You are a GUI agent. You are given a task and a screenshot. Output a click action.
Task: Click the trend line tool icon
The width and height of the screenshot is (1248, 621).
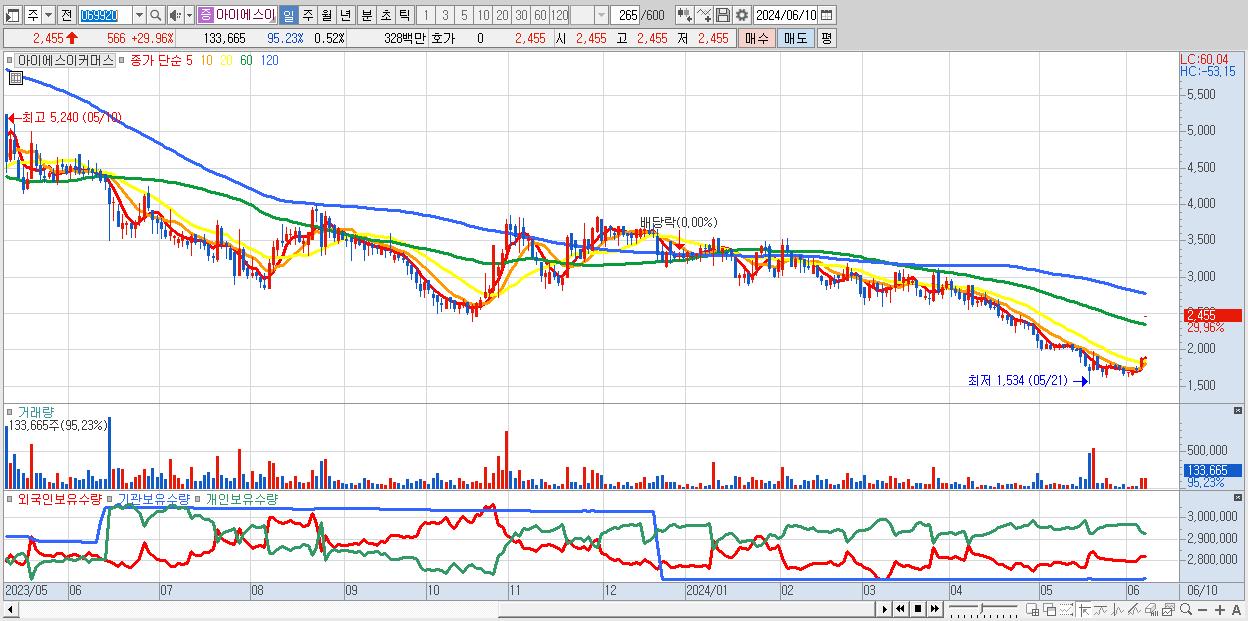(1101, 609)
